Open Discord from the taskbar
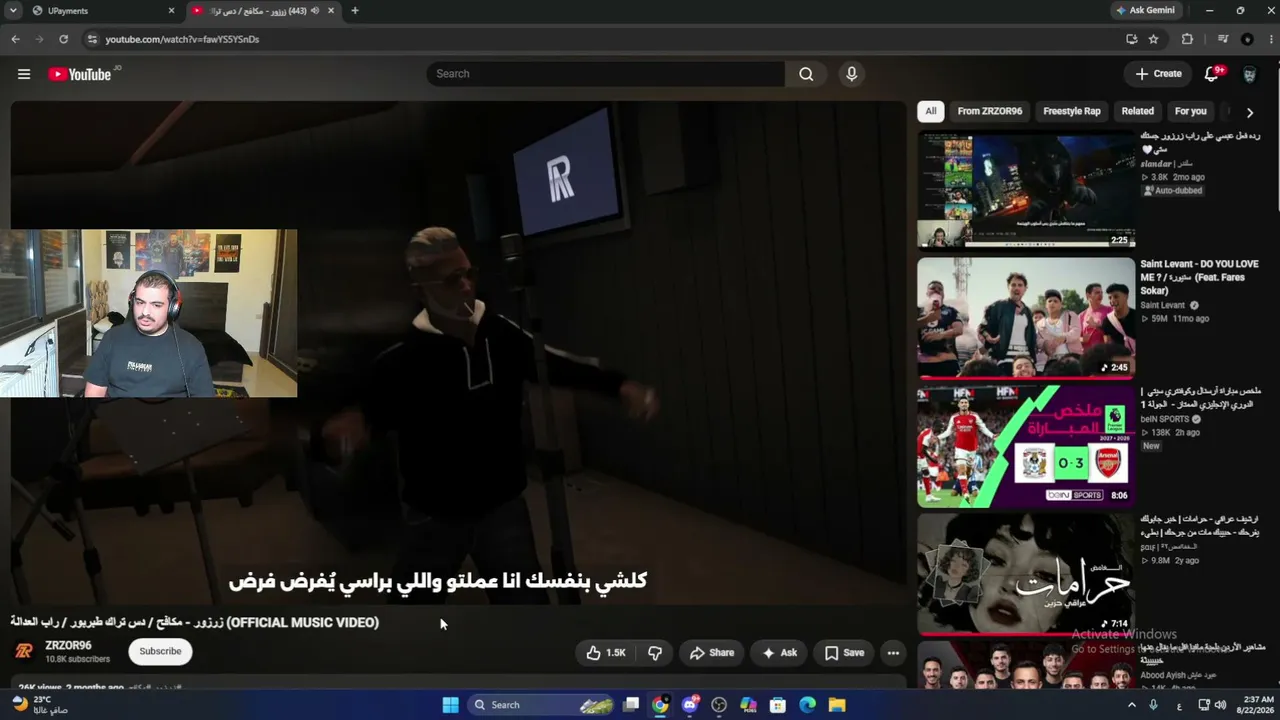 tap(689, 705)
